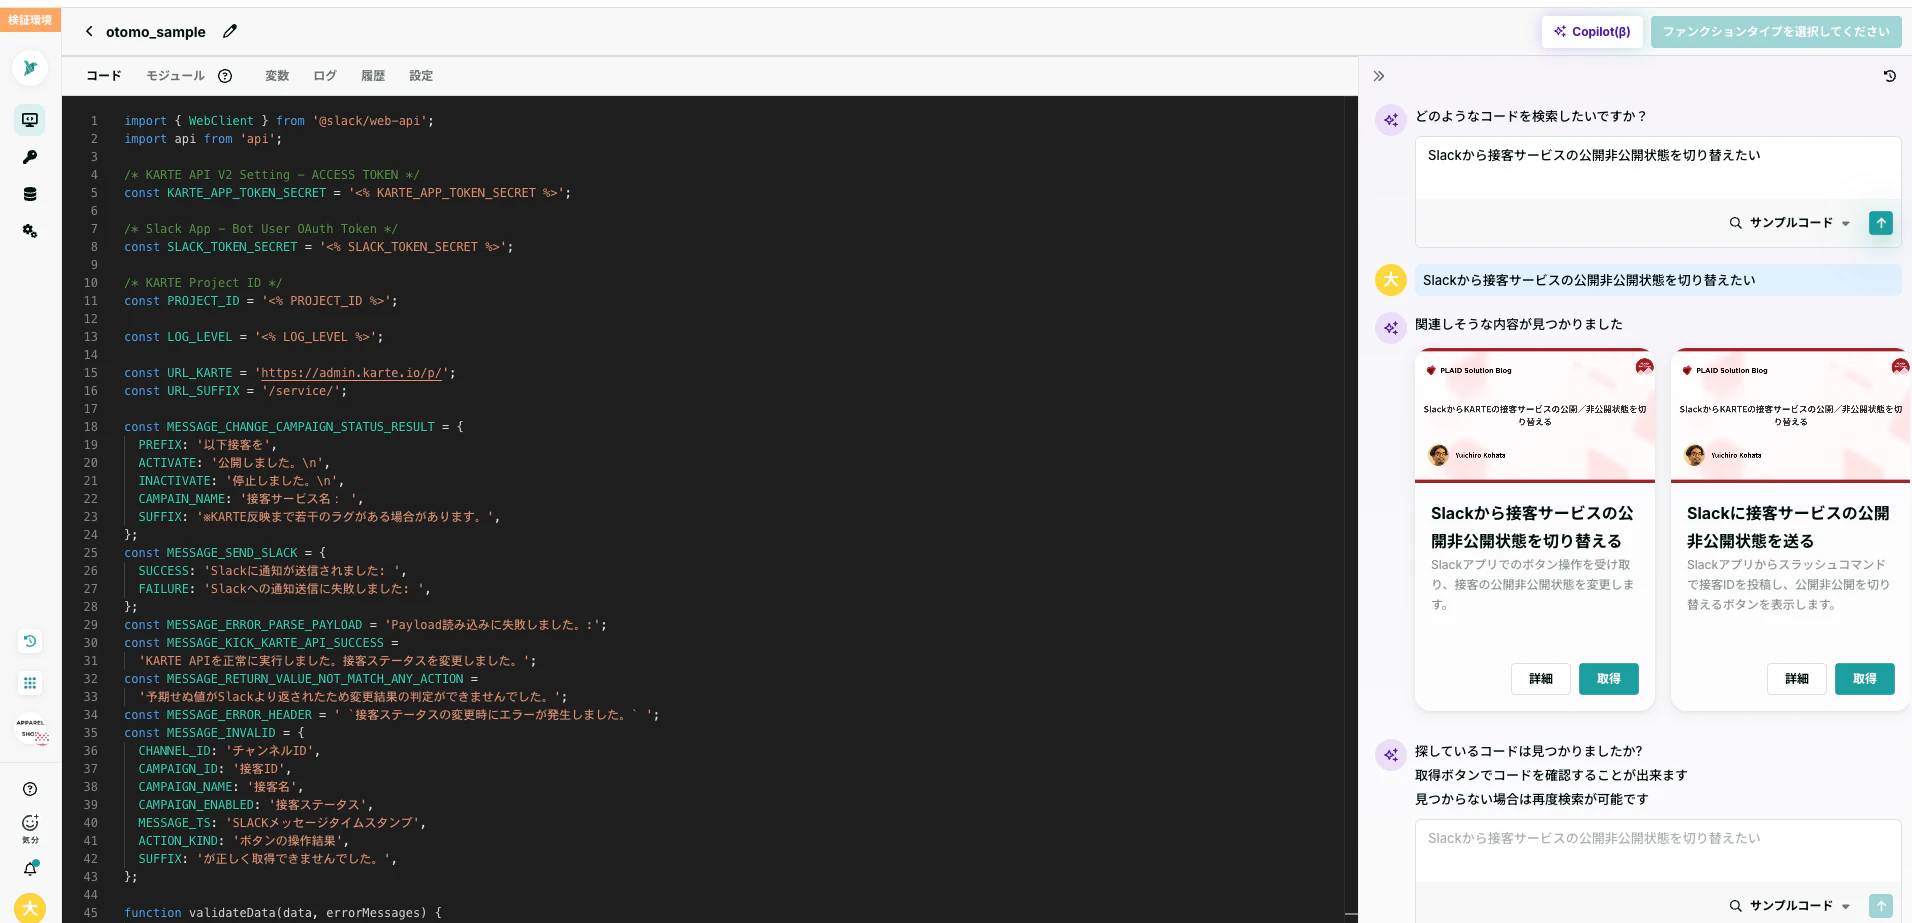Image resolution: width=1912 pixels, height=923 pixels.
Task: Click the mood smiley (気分) icon
Action: point(30,827)
